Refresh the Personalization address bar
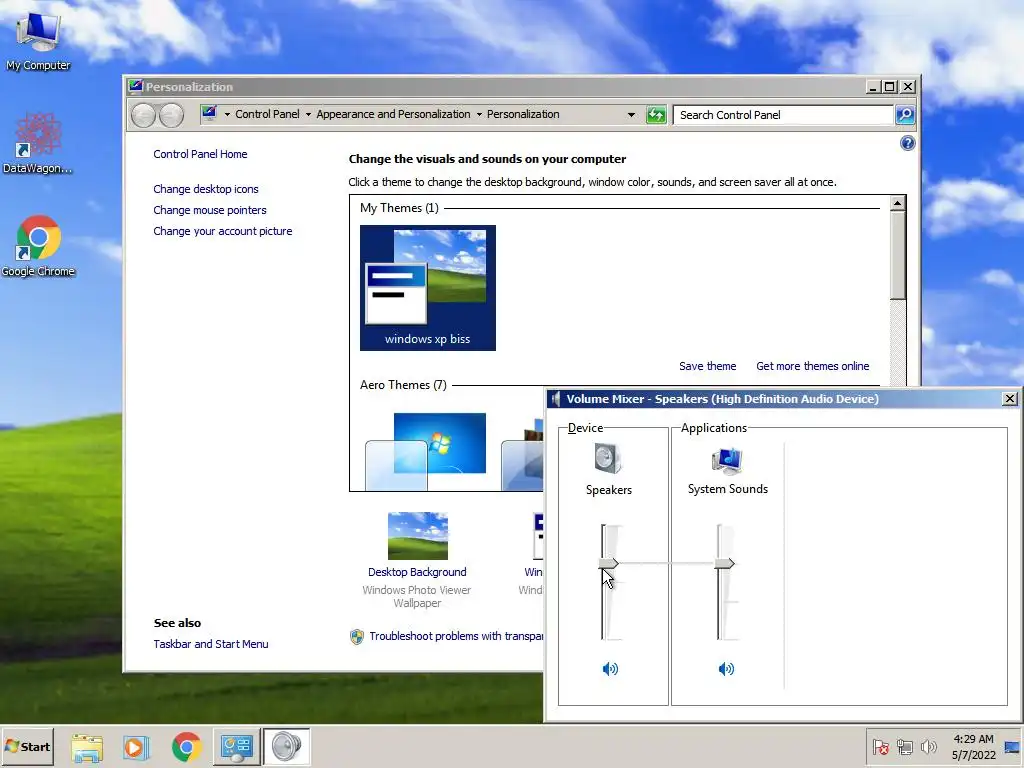 [656, 115]
